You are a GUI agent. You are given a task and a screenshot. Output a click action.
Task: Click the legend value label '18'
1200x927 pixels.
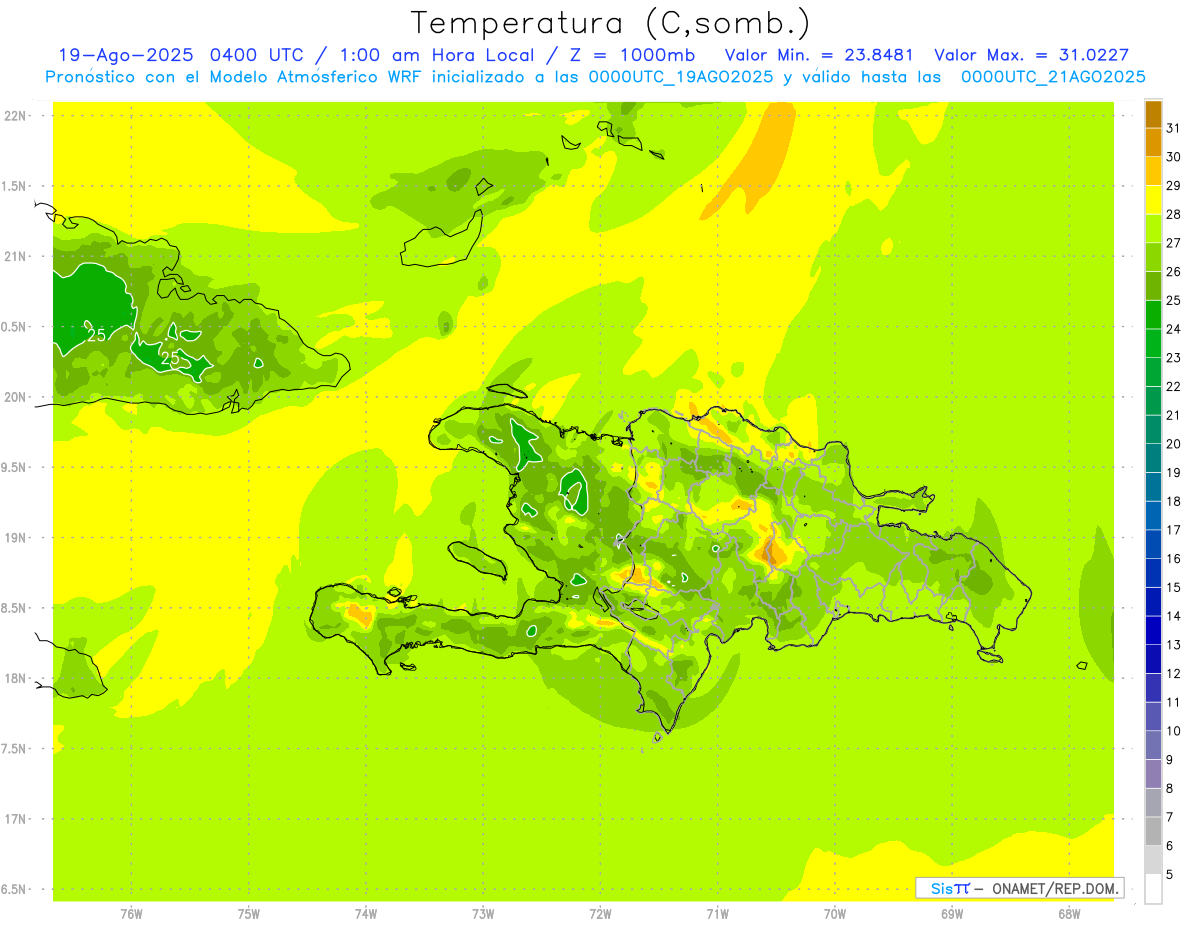pyautogui.click(x=1174, y=501)
